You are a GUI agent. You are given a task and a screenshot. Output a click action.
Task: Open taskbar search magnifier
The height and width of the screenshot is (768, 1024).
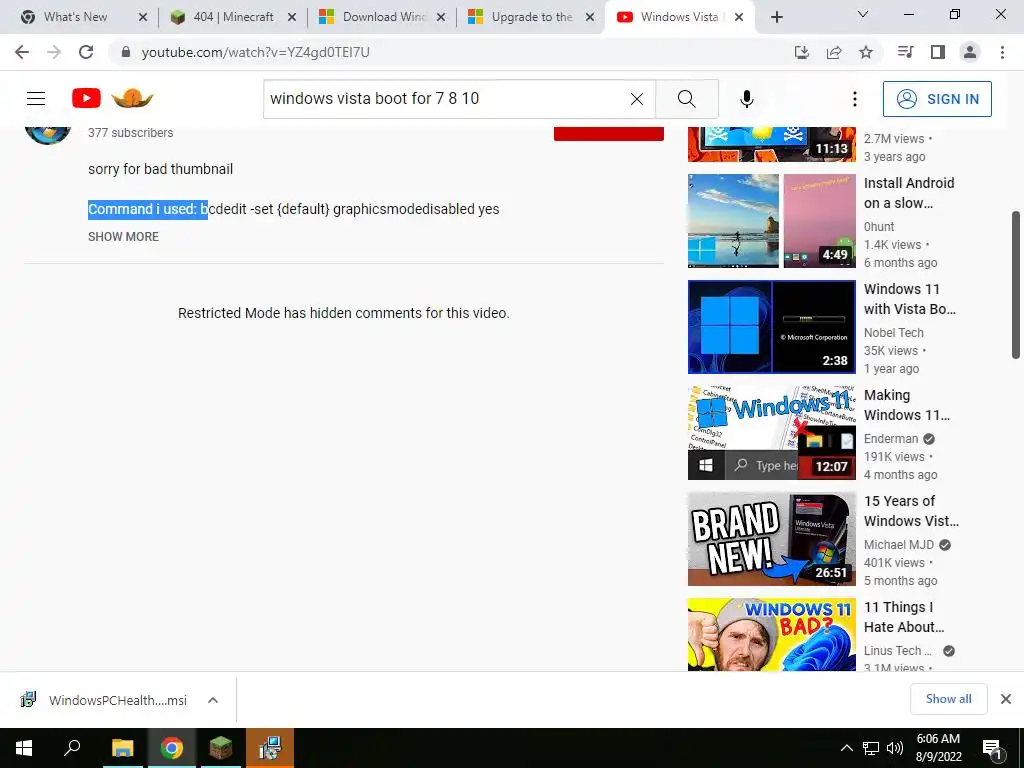[x=72, y=748]
